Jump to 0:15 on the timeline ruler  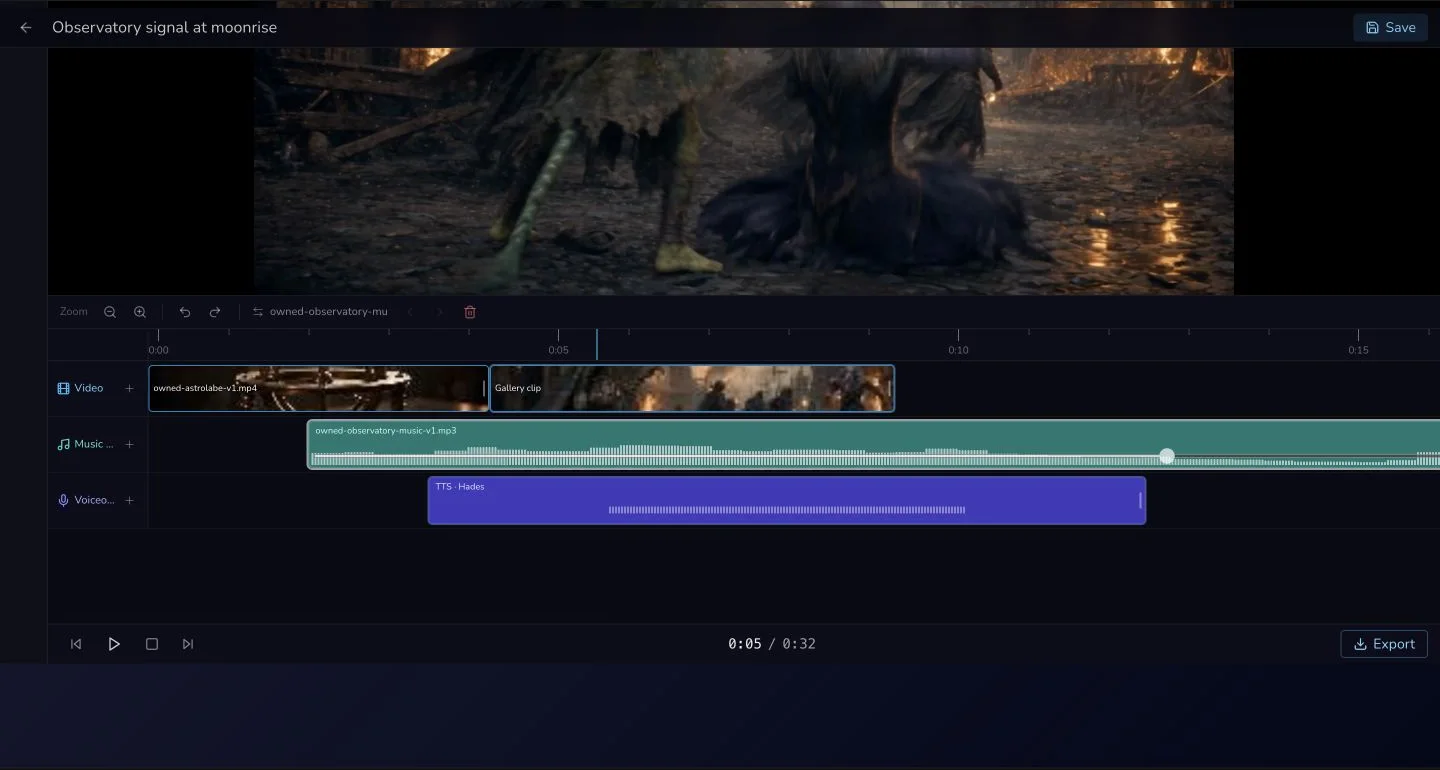point(1358,350)
